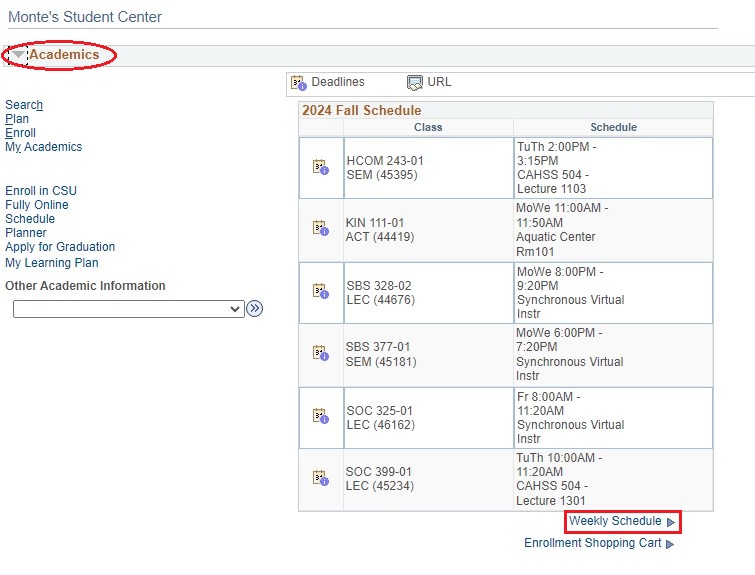Collapse the Academics section triangle
Screen dimensions: 755x575
click(18, 55)
